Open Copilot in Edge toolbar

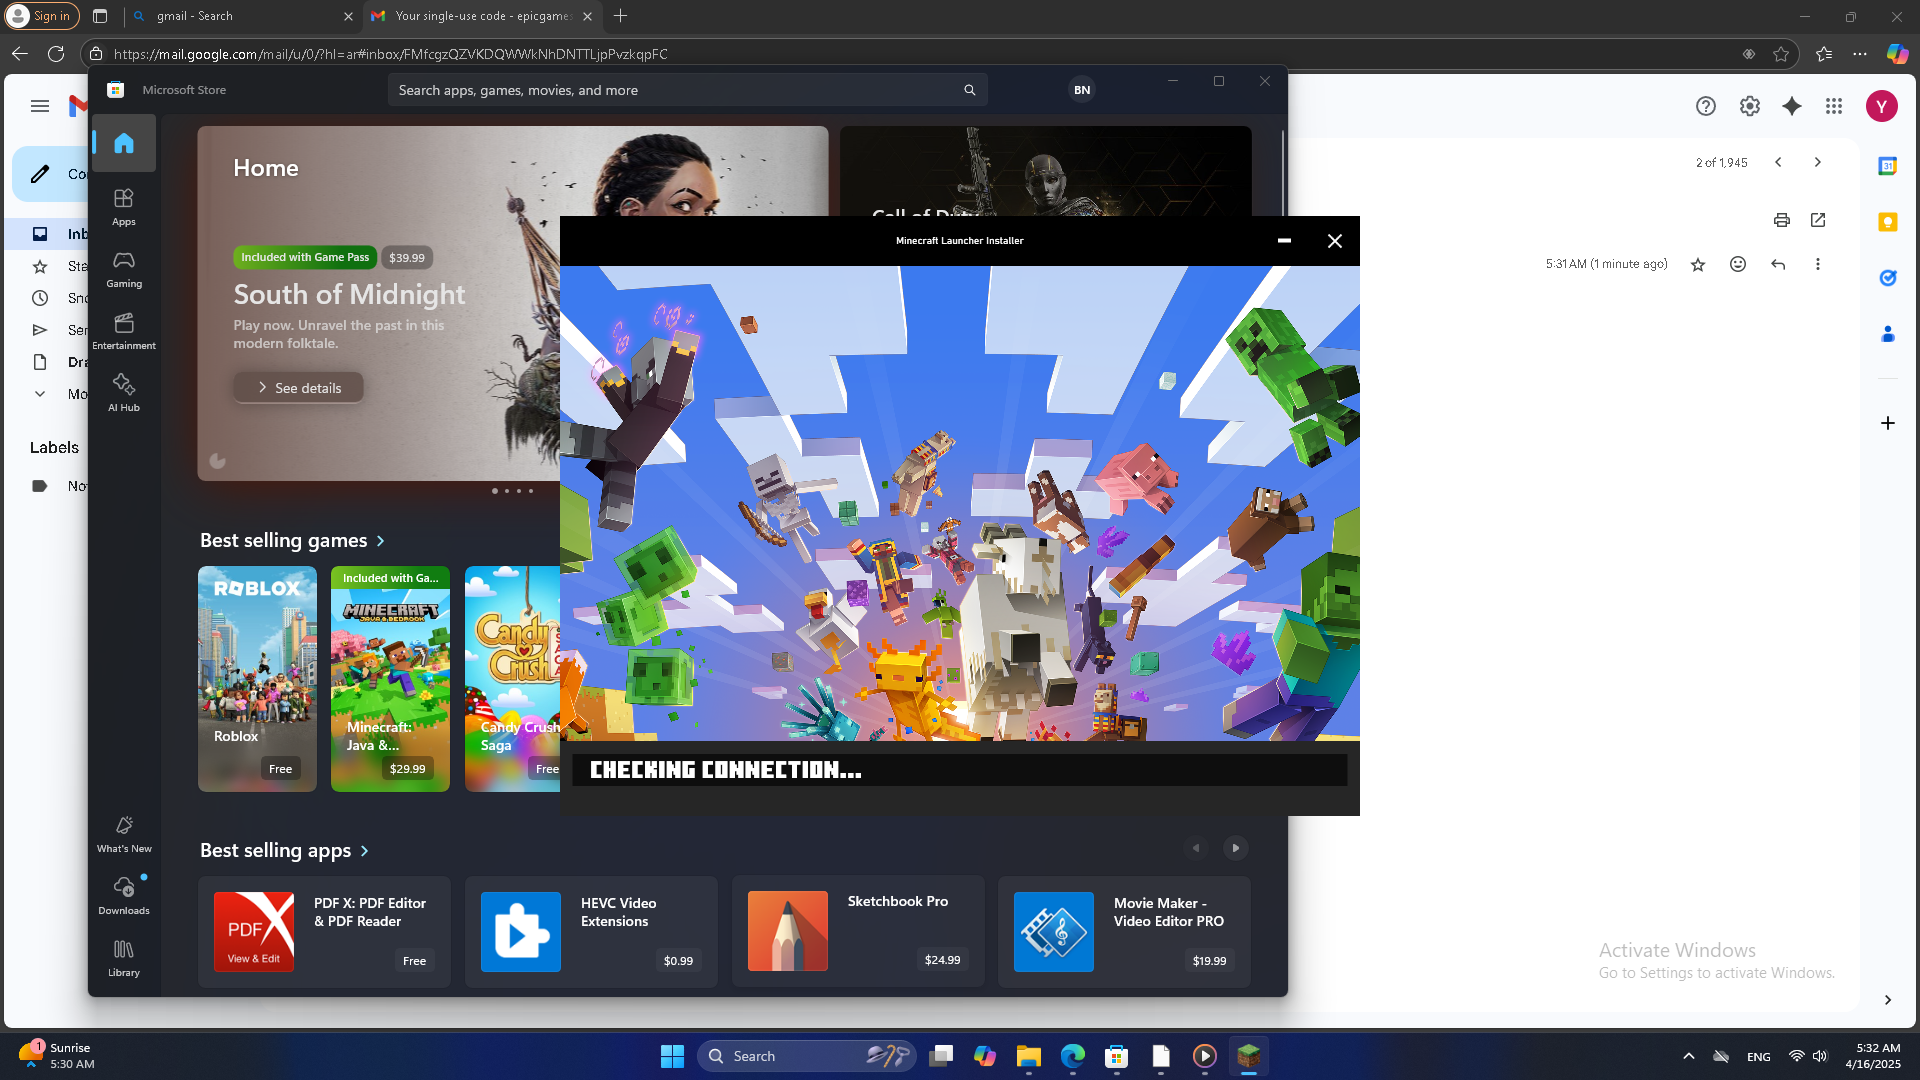click(x=1897, y=54)
